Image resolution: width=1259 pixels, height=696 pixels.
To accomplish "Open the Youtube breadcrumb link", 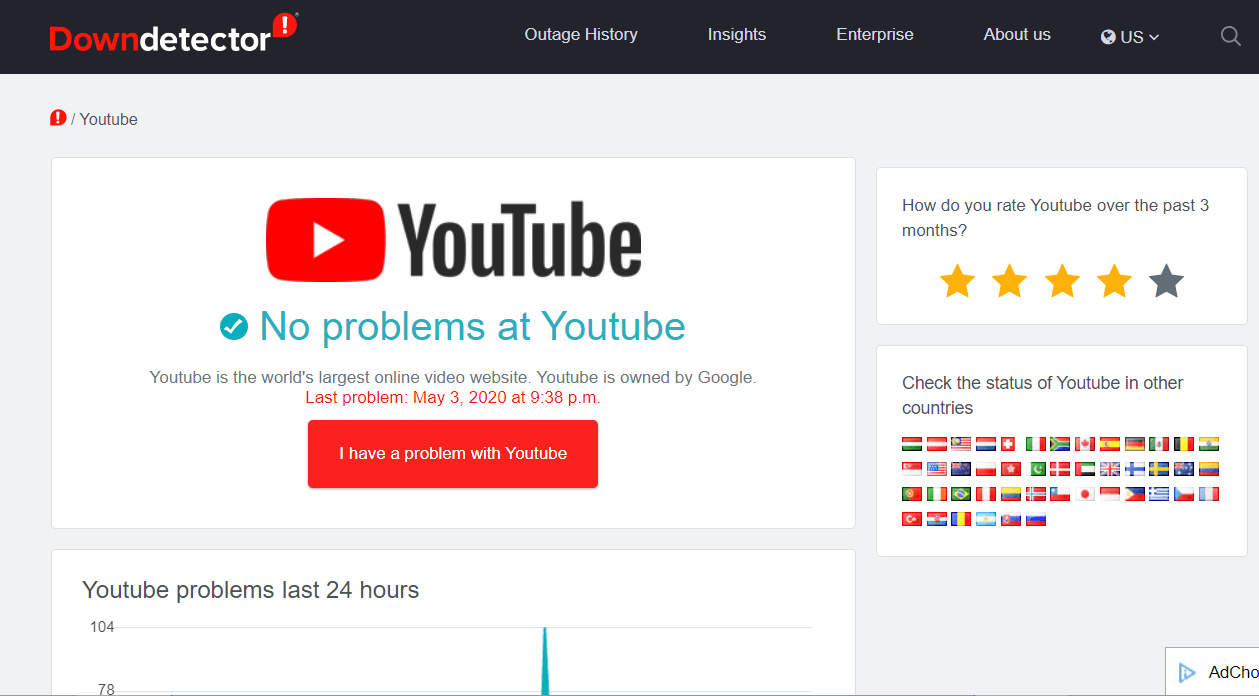I will pyautogui.click(x=109, y=119).
